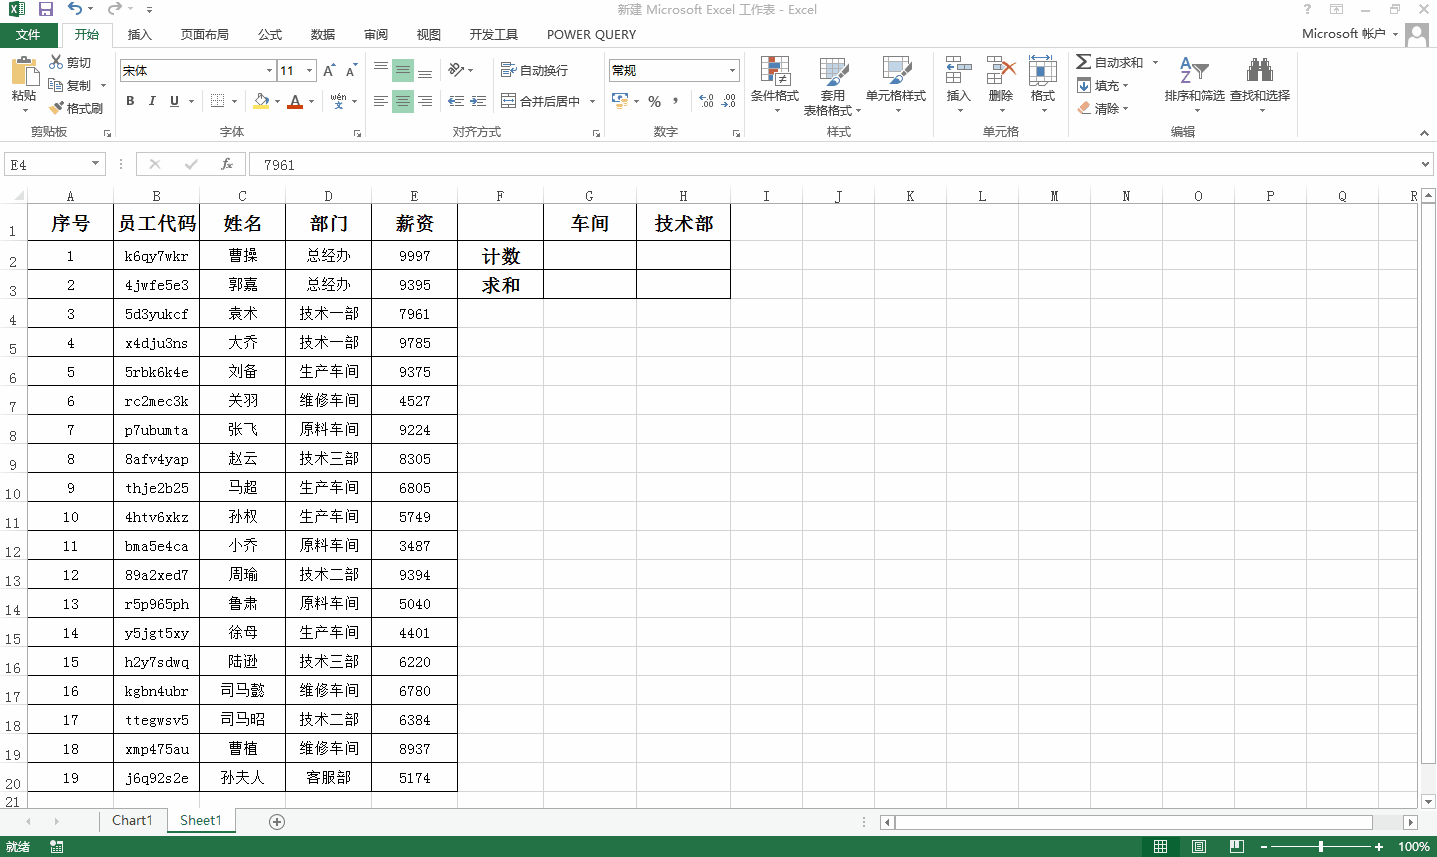Toggle Wrap Text (自动换行)

535,70
